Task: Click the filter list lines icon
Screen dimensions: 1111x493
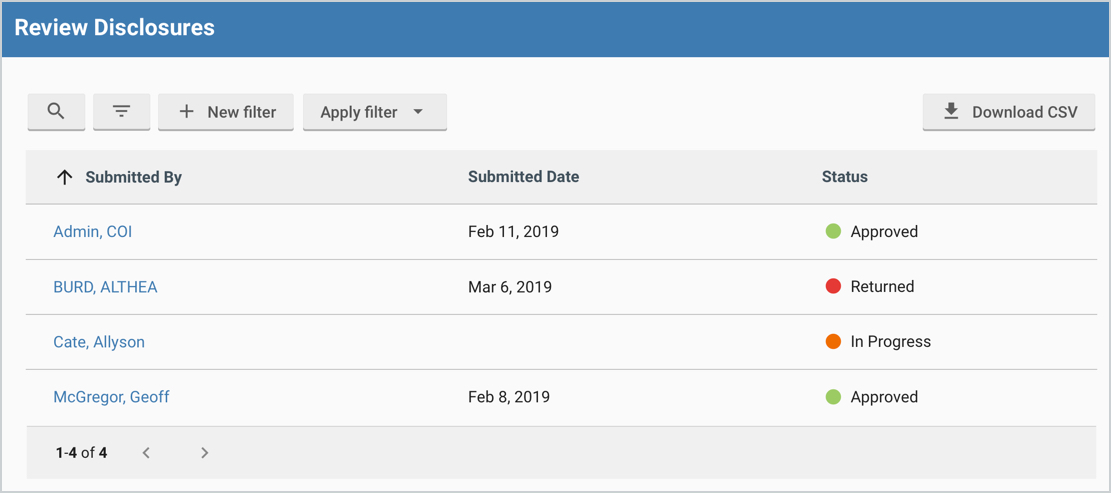Action: (x=122, y=111)
